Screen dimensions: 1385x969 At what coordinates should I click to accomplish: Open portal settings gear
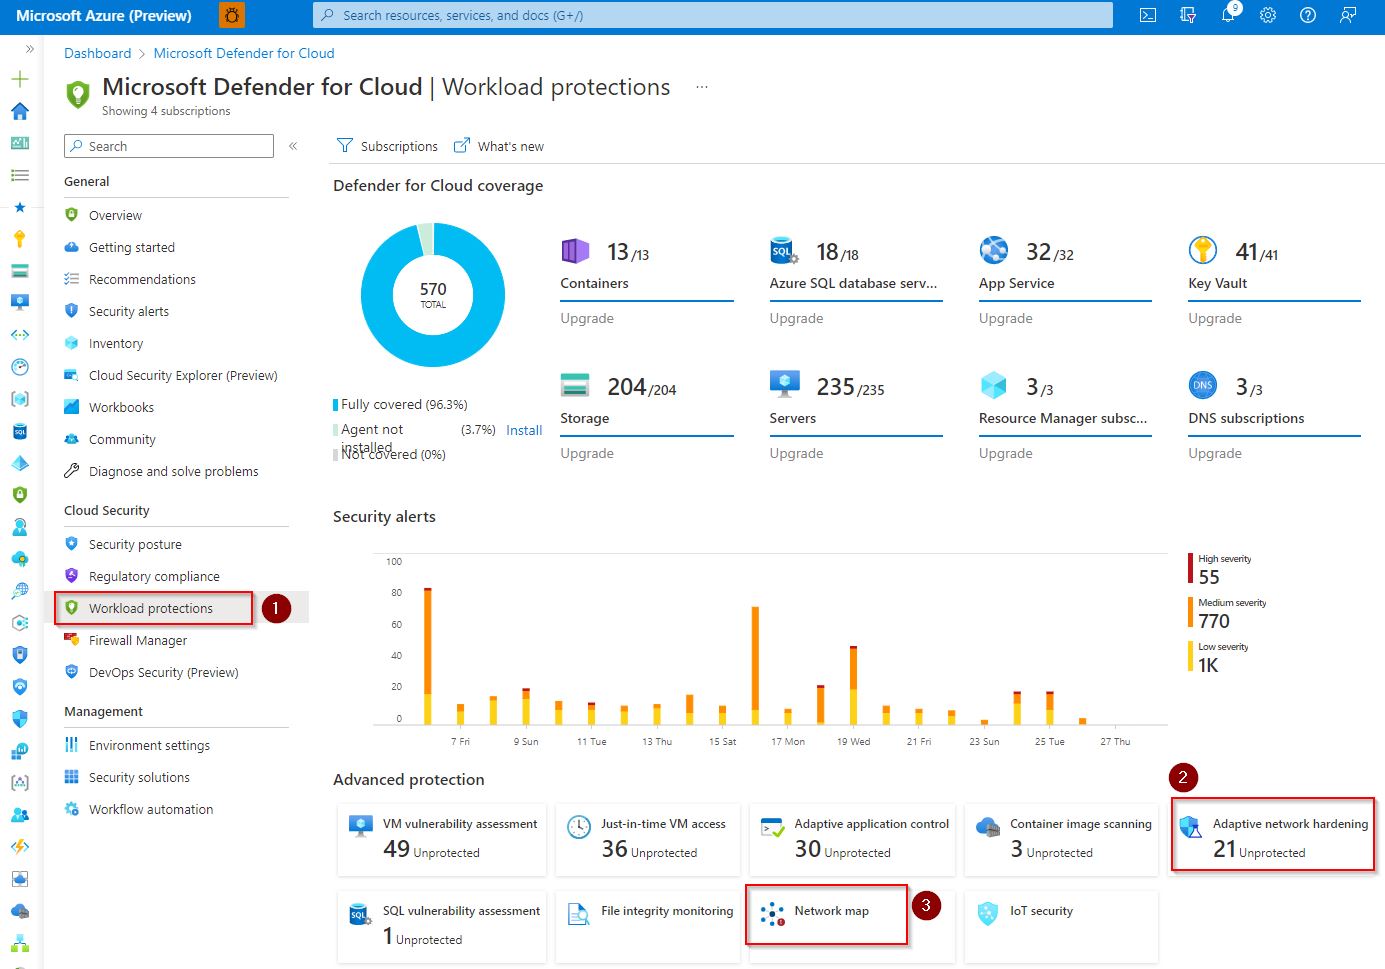pyautogui.click(x=1268, y=15)
